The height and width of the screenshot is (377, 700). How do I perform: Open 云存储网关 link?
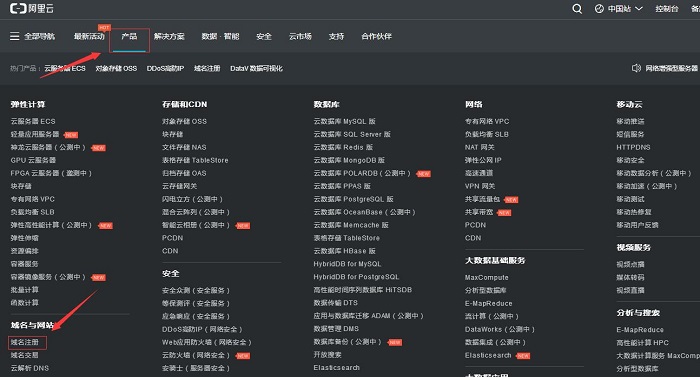point(179,186)
